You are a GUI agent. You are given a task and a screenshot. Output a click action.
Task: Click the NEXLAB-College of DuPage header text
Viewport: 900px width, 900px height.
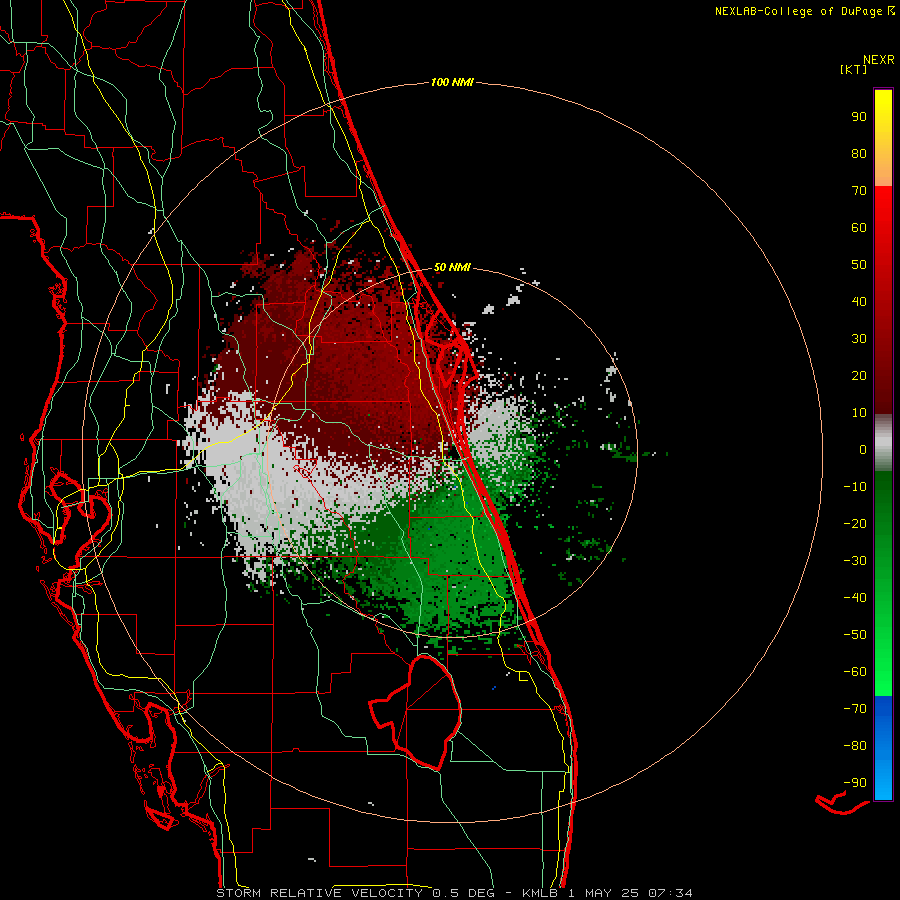pos(804,11)
